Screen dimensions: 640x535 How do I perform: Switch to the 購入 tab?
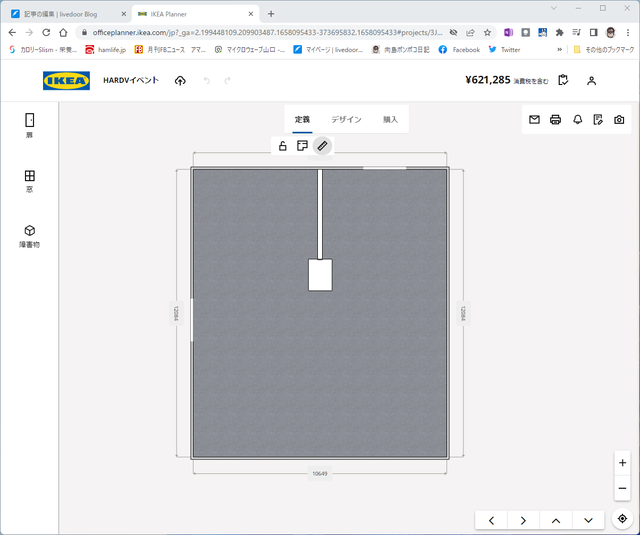390,120
